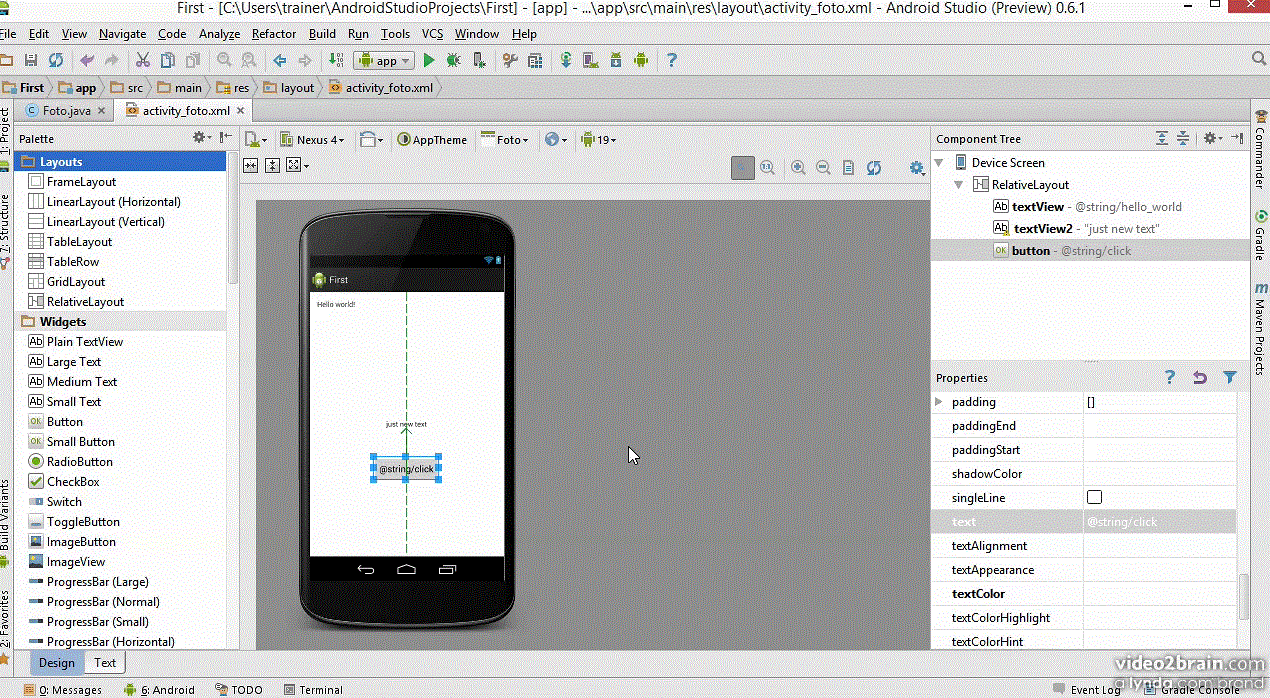Open the app run configuration dropdown
Screen dimensions: 1270x698
coord(383,60)
